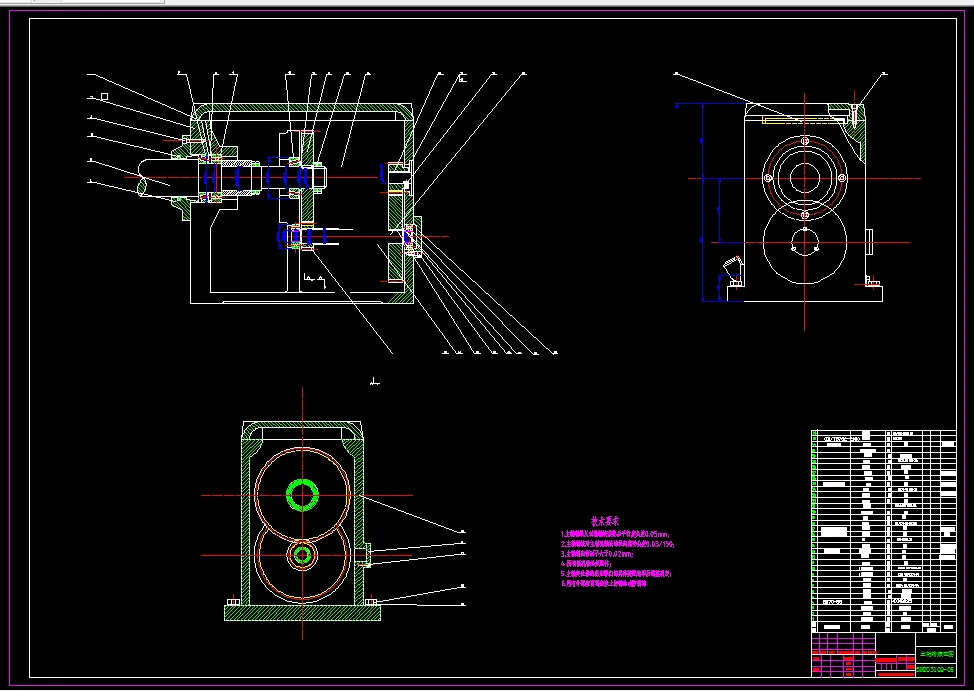Select the magenta 技术要求 heading text

(x=604, y=522)
